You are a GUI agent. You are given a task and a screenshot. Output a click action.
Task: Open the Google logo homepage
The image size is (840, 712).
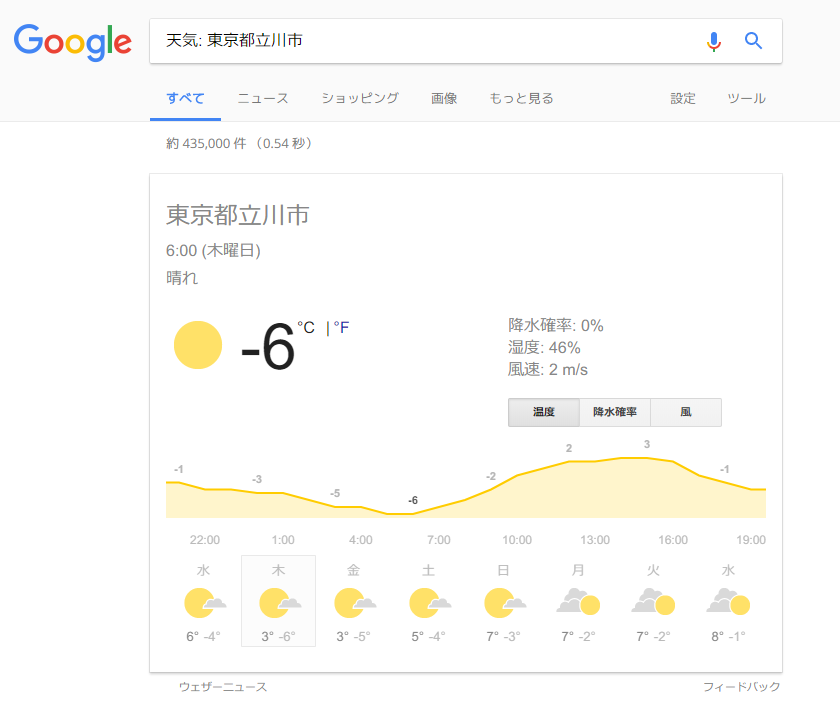coord(72,42)
